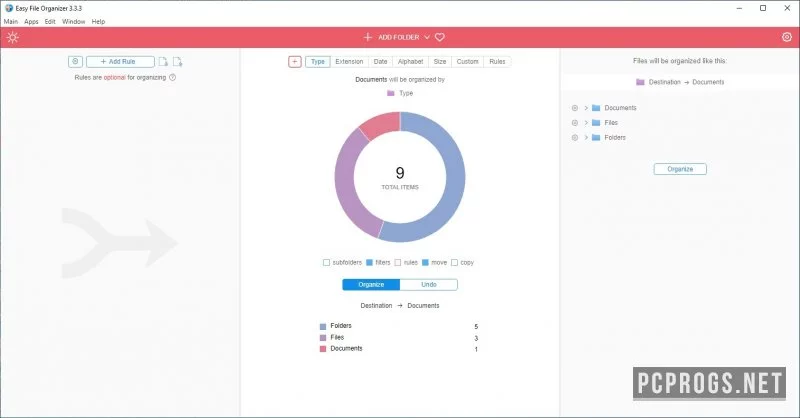Screen dimensions: 800x418
Task: Click 'Files' legend label
Action: tap(337, 337)
